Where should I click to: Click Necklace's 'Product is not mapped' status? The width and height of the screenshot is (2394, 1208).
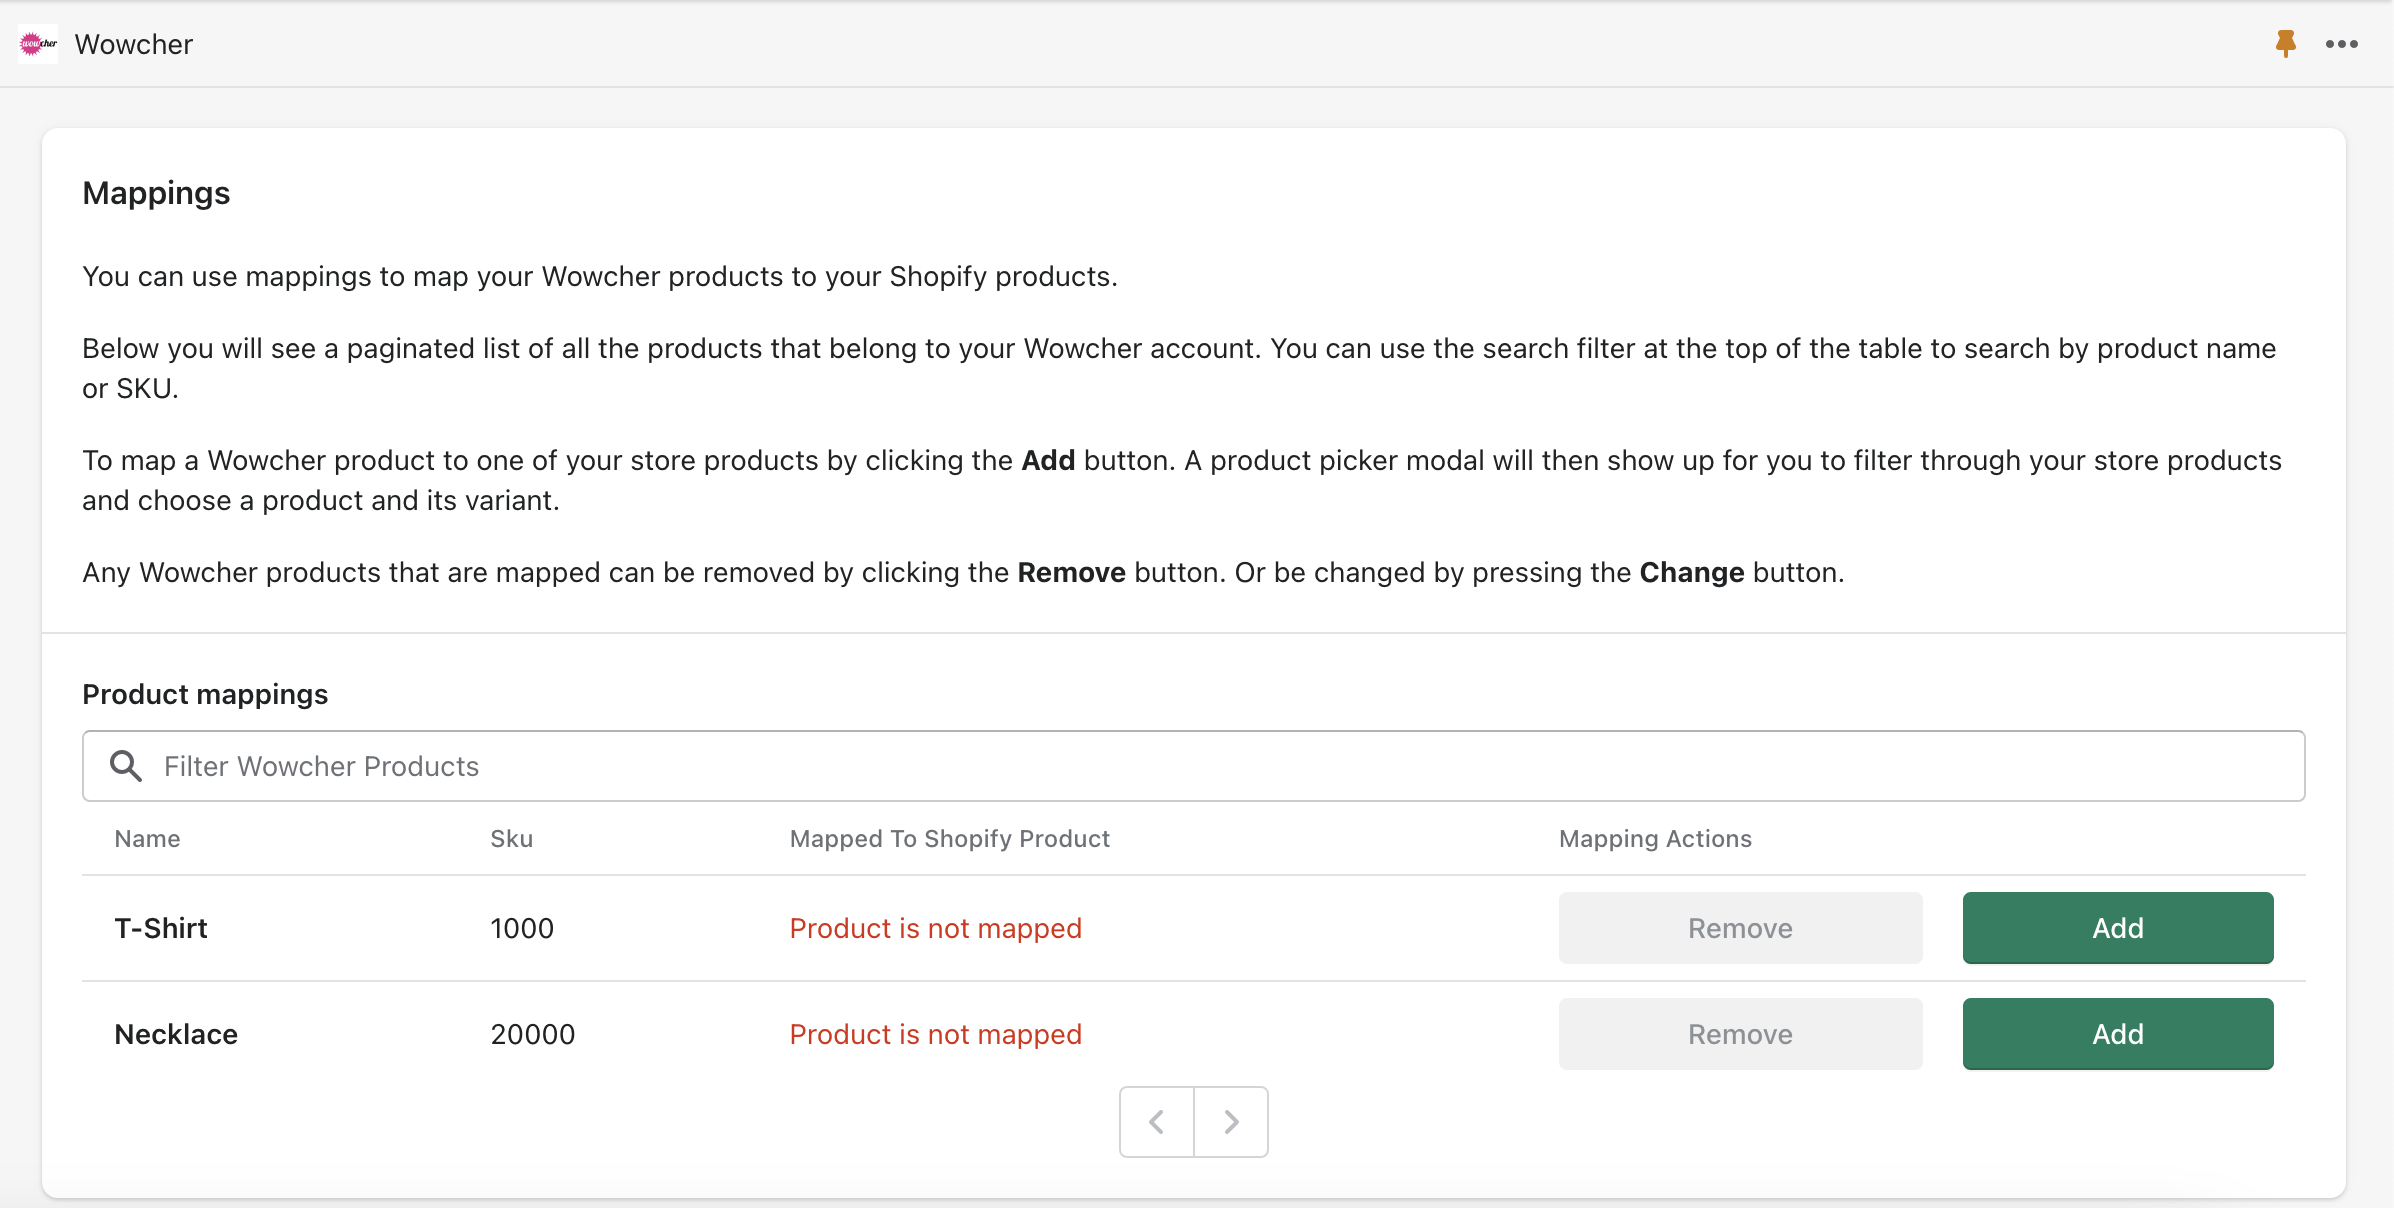tap(935, 1034)
